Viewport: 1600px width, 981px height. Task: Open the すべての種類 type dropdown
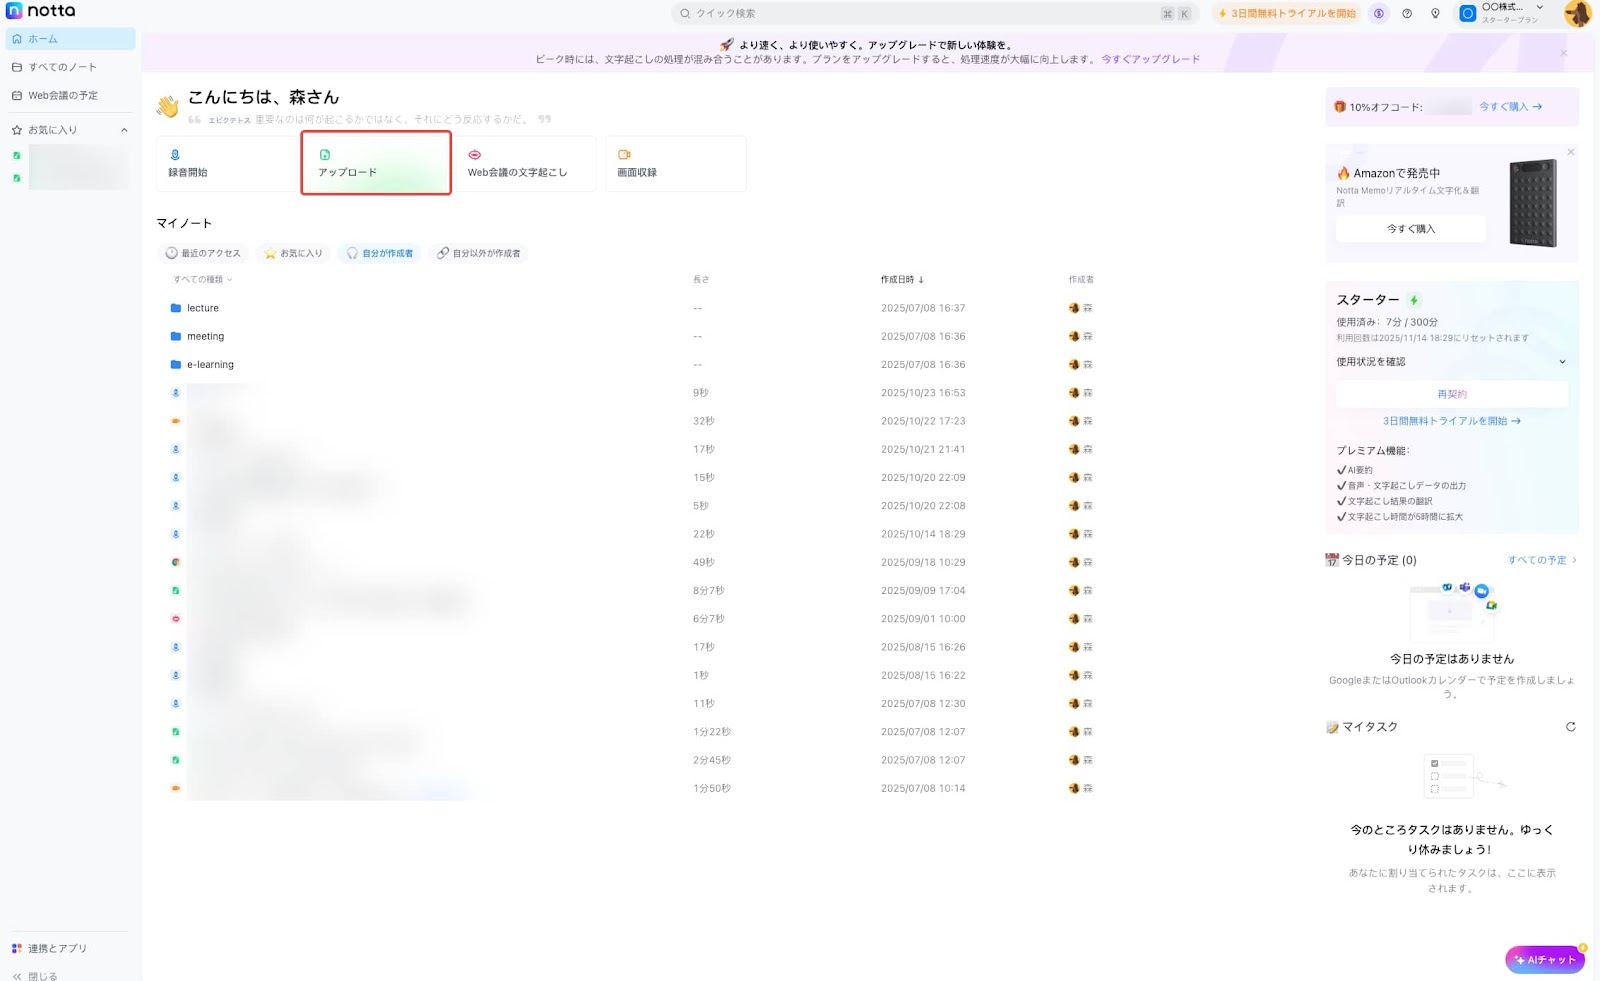coord(203,280)
